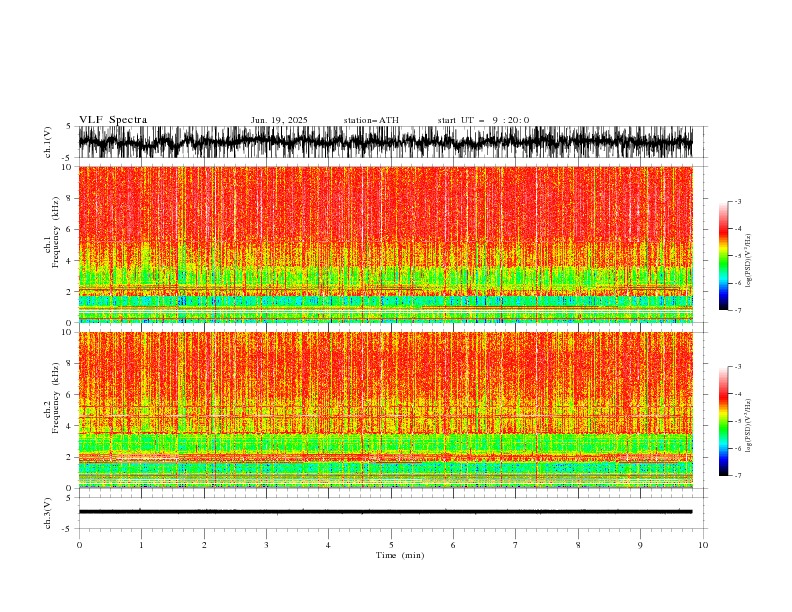Click the "-7" label on ch.1 color bar
Viewport: 792px width, 612px height.
coord(737,310)
